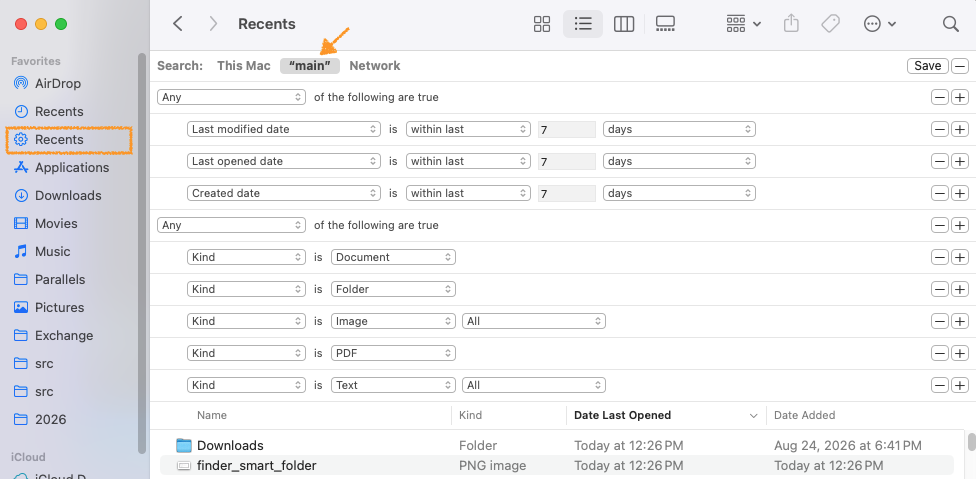This screenshot has width=976, height=479.
Task: Set search scope to "main"
Action: [x=310, y=66]
